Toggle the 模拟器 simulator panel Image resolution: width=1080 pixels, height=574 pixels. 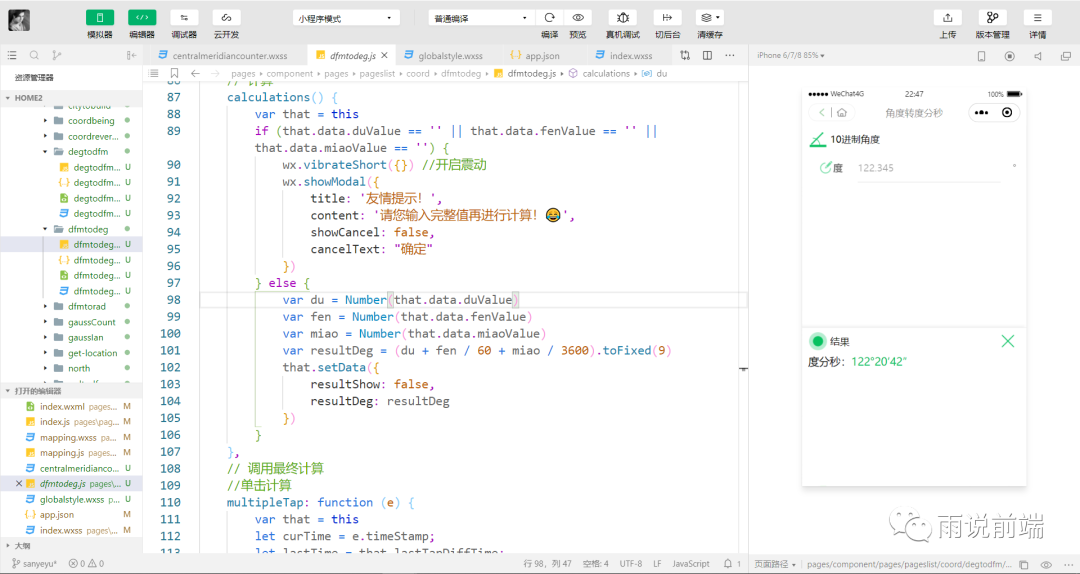[x=100, y=18]
